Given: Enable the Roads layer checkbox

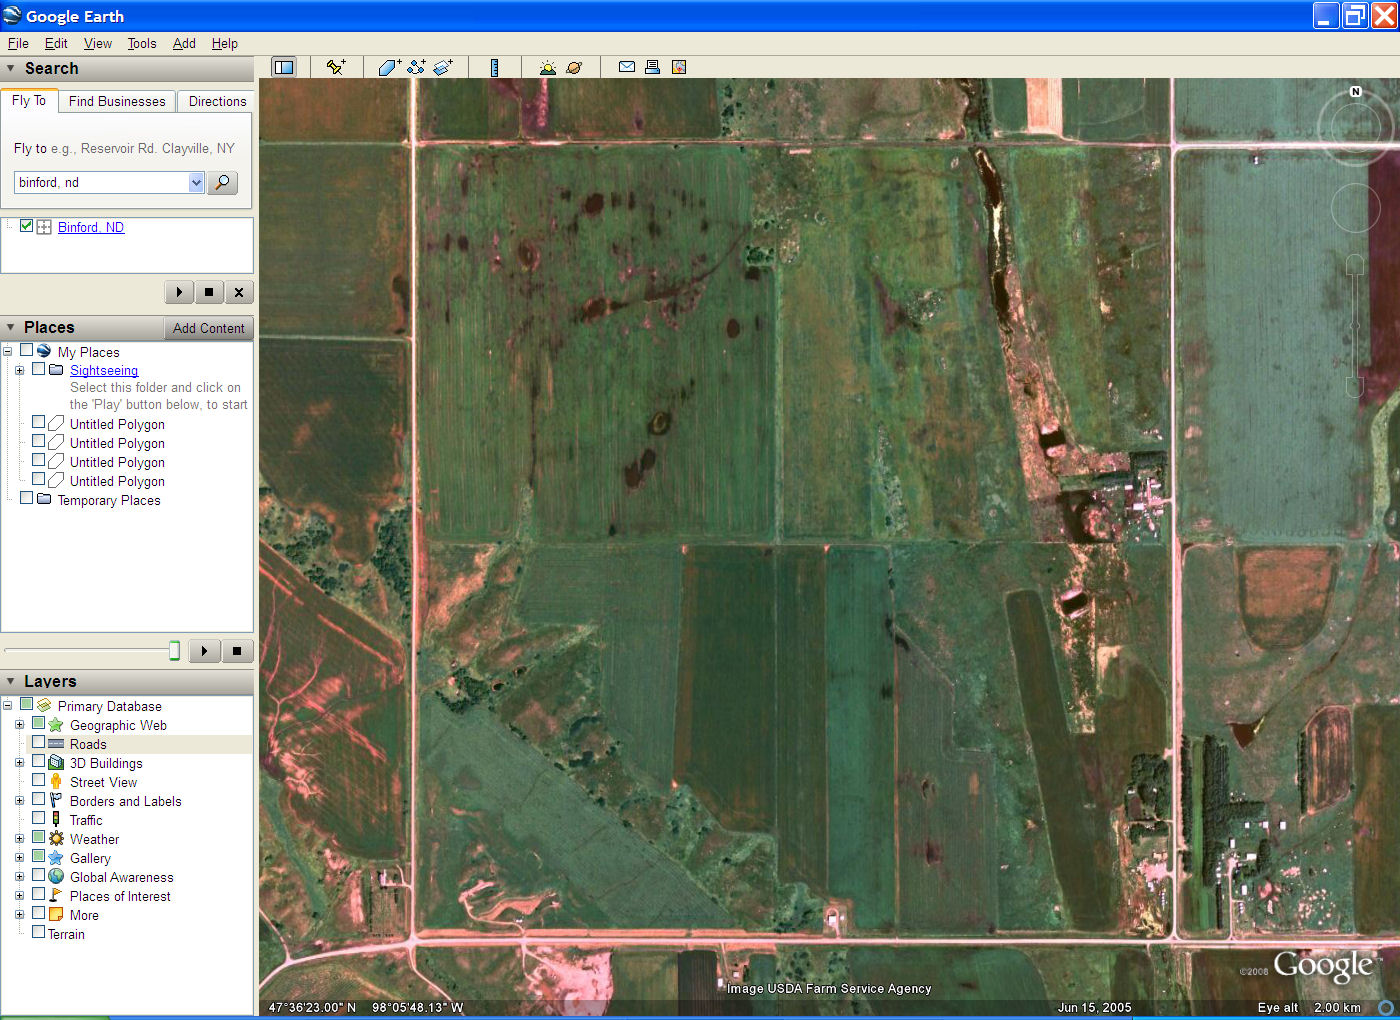Looking at the screenshot, I should 38,743.
